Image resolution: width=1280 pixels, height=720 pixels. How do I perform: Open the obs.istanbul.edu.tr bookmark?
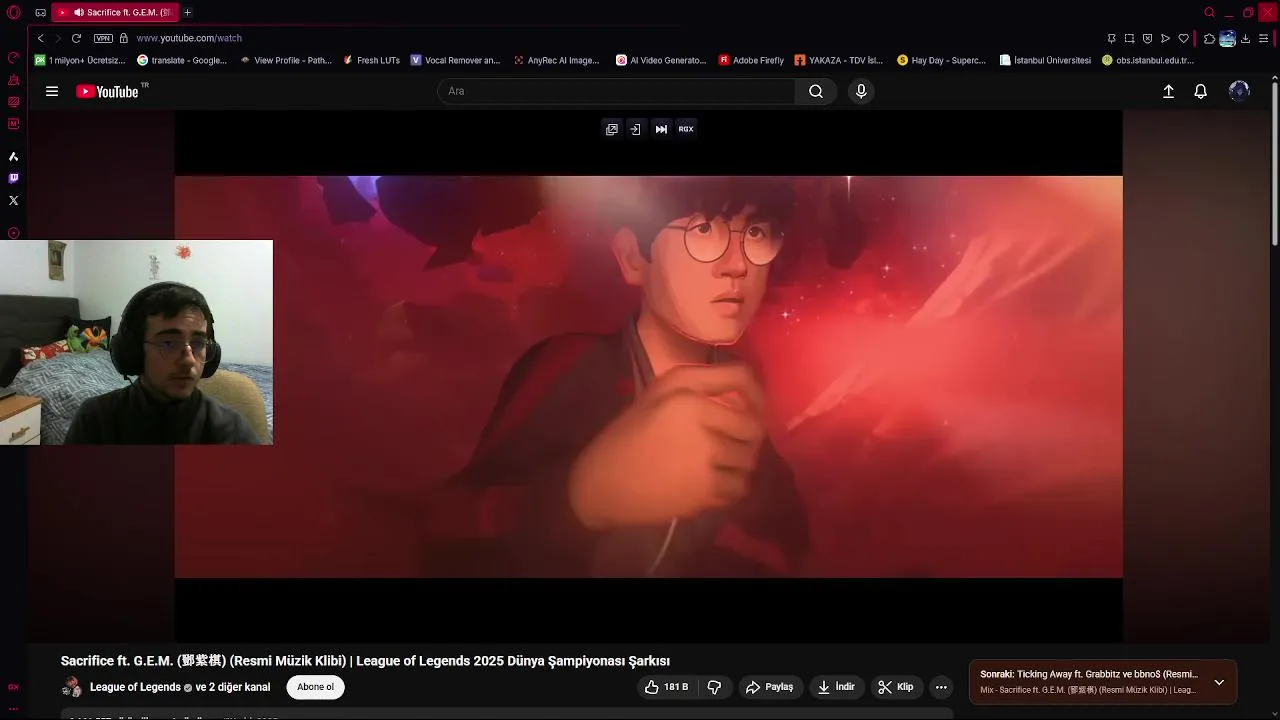coord(1148,60)
